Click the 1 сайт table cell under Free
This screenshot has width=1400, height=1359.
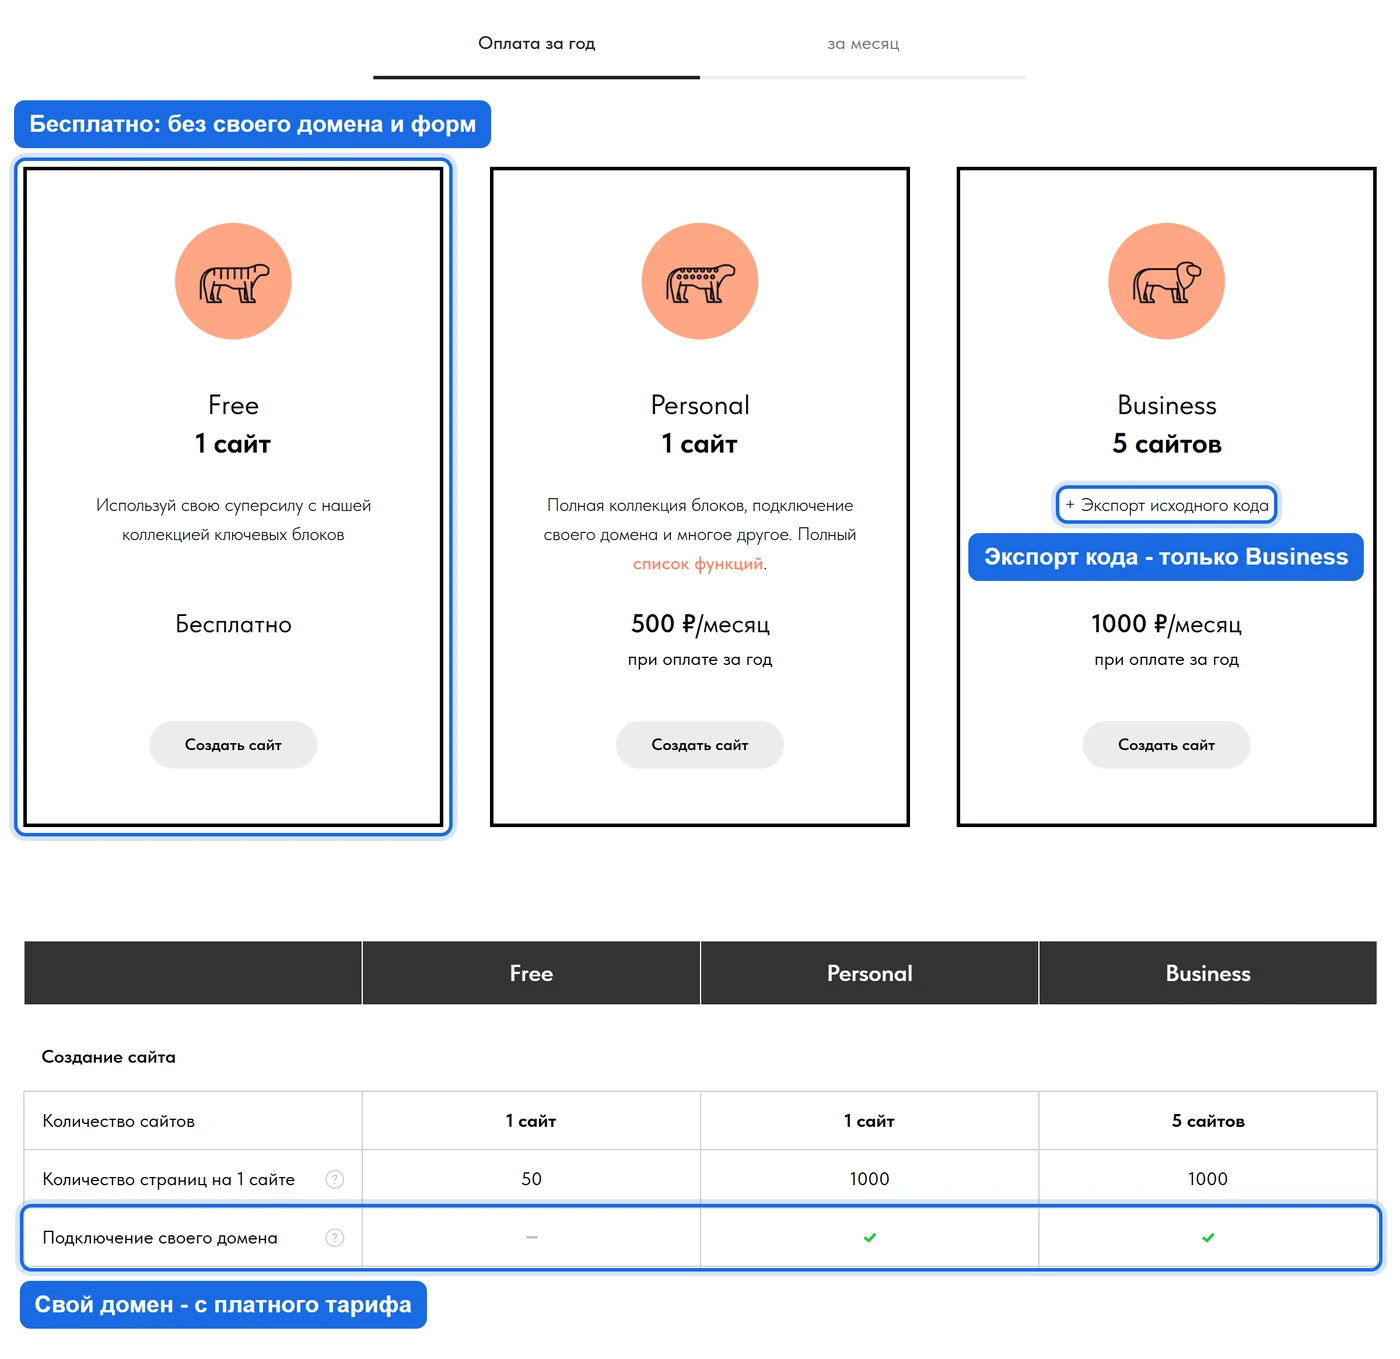(531, 1121)
